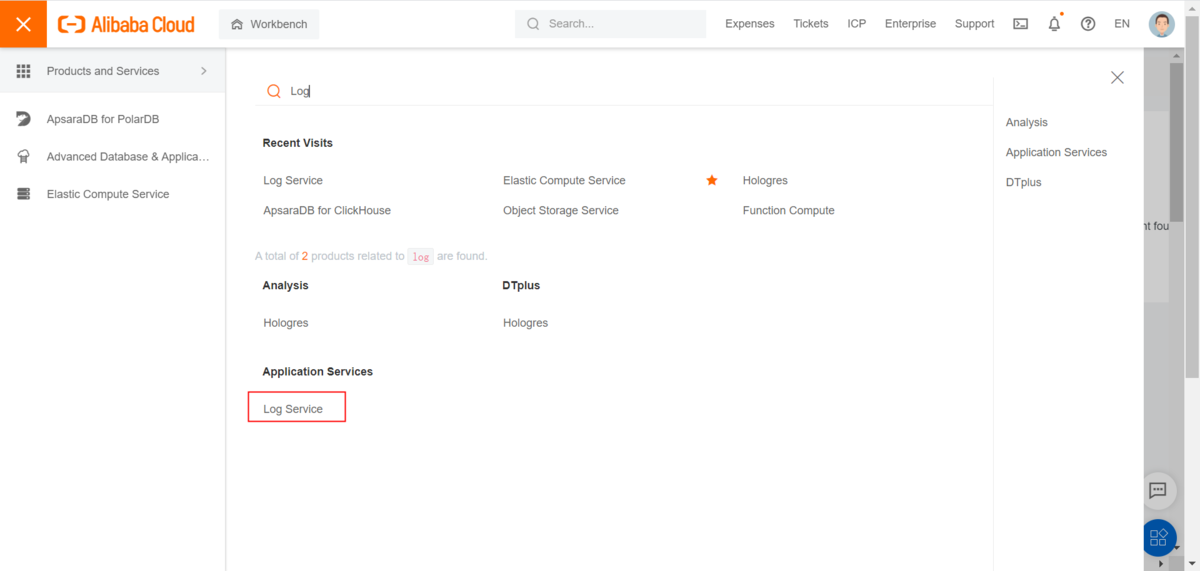Open the help question mark icon
This screenshot has width=1200, height=571.
click(1088, 24)
